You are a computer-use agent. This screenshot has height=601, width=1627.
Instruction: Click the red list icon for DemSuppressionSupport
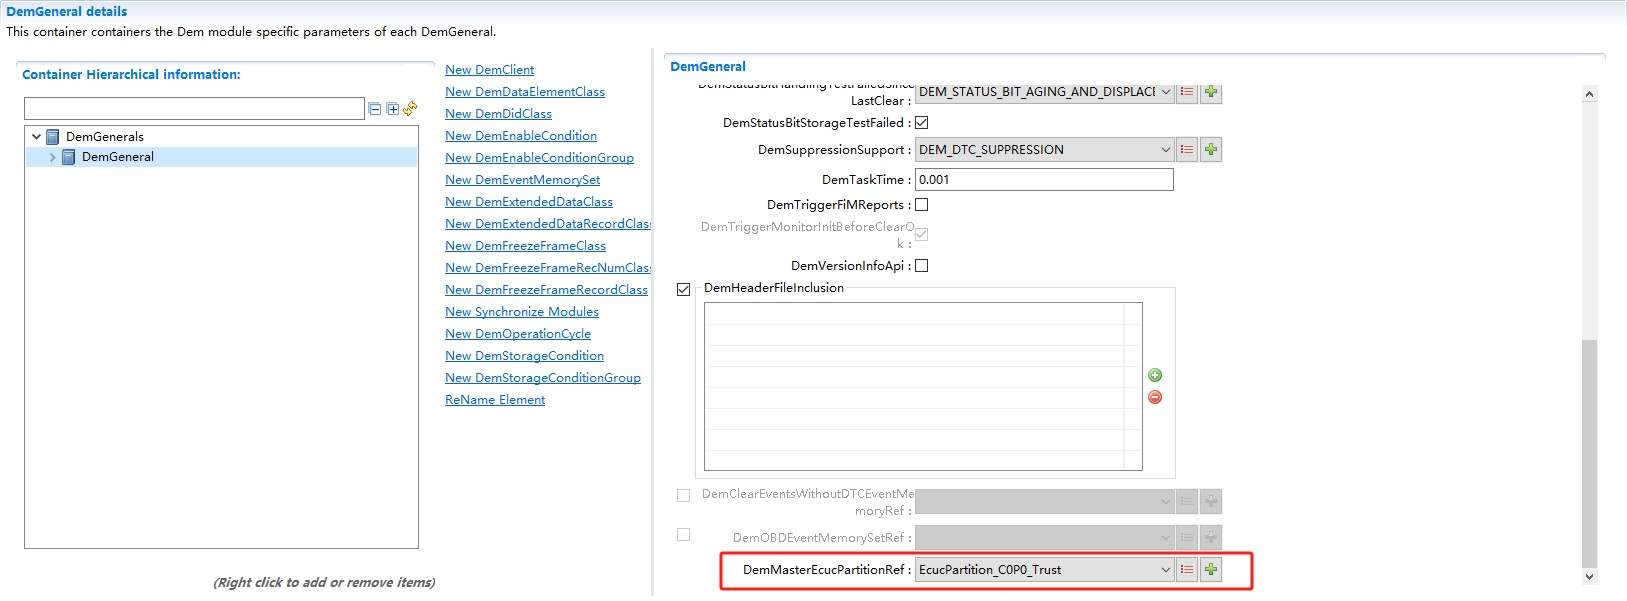(x=1187, y=150)
